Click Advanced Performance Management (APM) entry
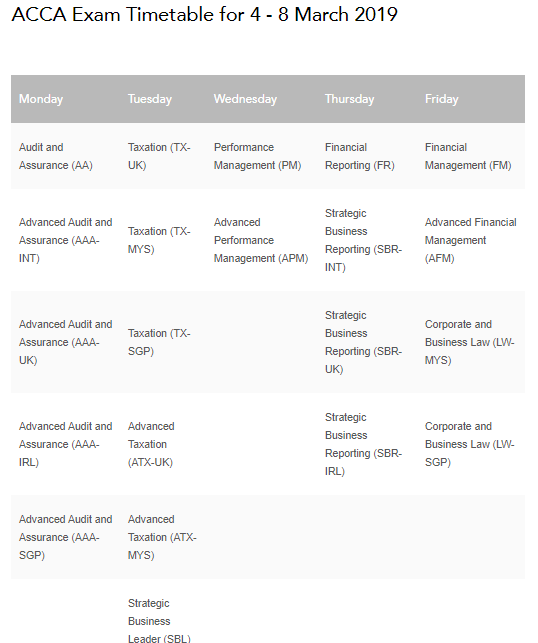Viewport: 538px width, 643px height. 261,240
